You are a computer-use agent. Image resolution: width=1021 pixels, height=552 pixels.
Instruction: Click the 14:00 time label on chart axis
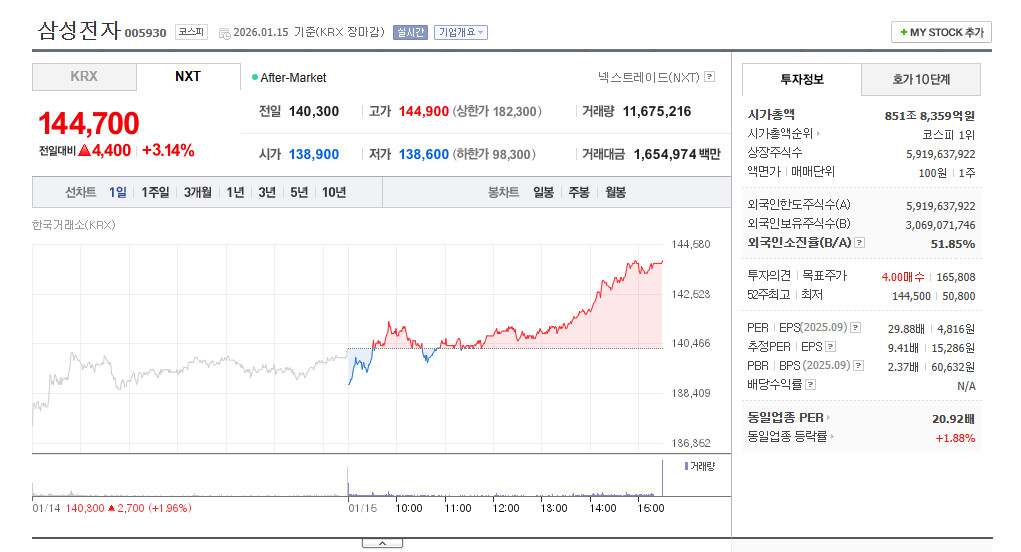point(602,508)
